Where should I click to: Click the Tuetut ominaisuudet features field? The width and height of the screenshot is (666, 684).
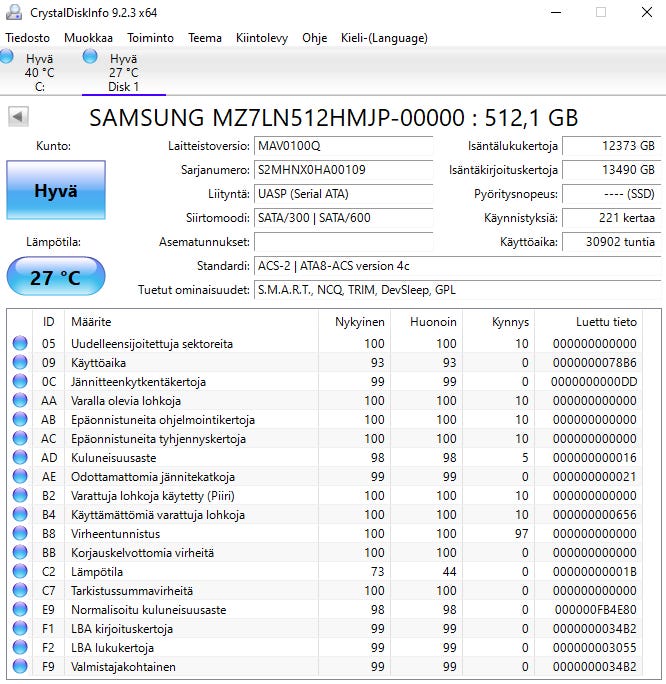coord(458,290)
